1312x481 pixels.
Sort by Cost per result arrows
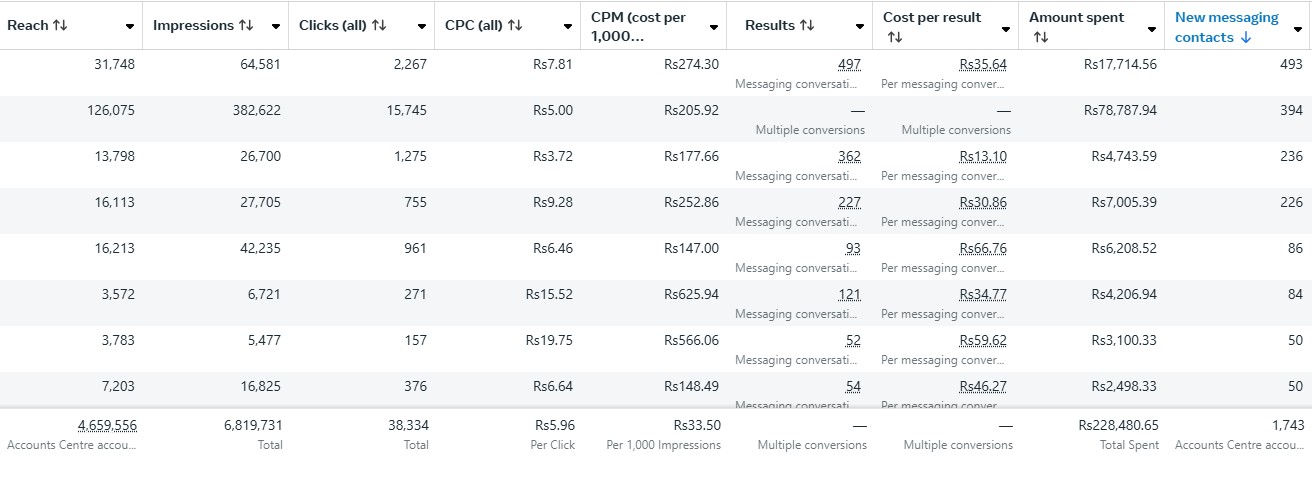894,37
